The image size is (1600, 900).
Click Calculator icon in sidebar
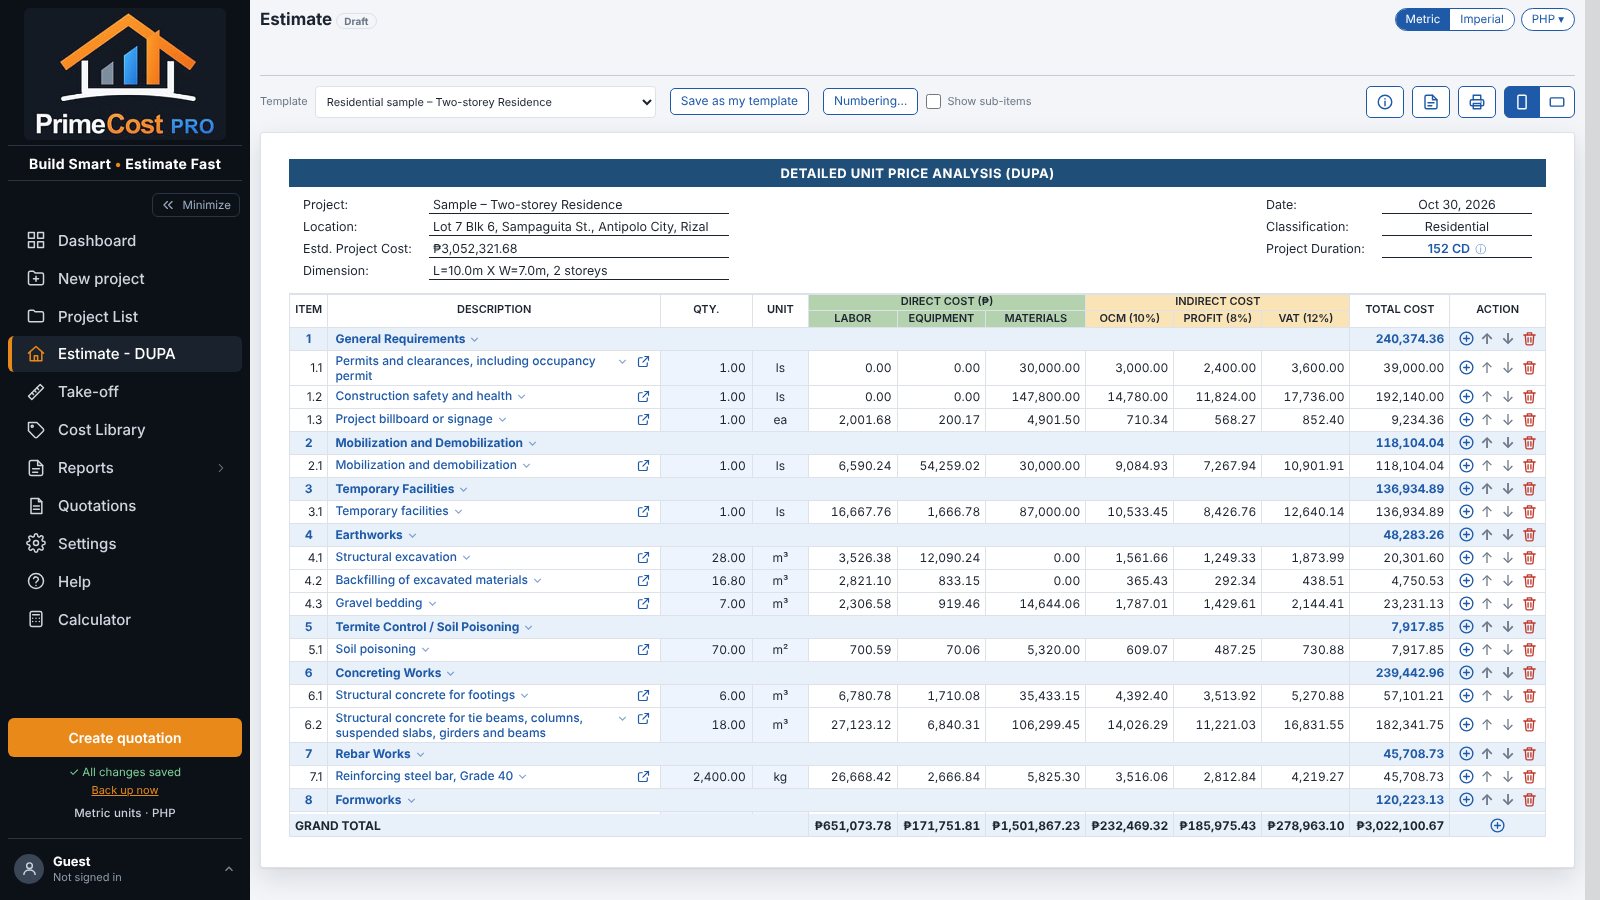(36, 619)
